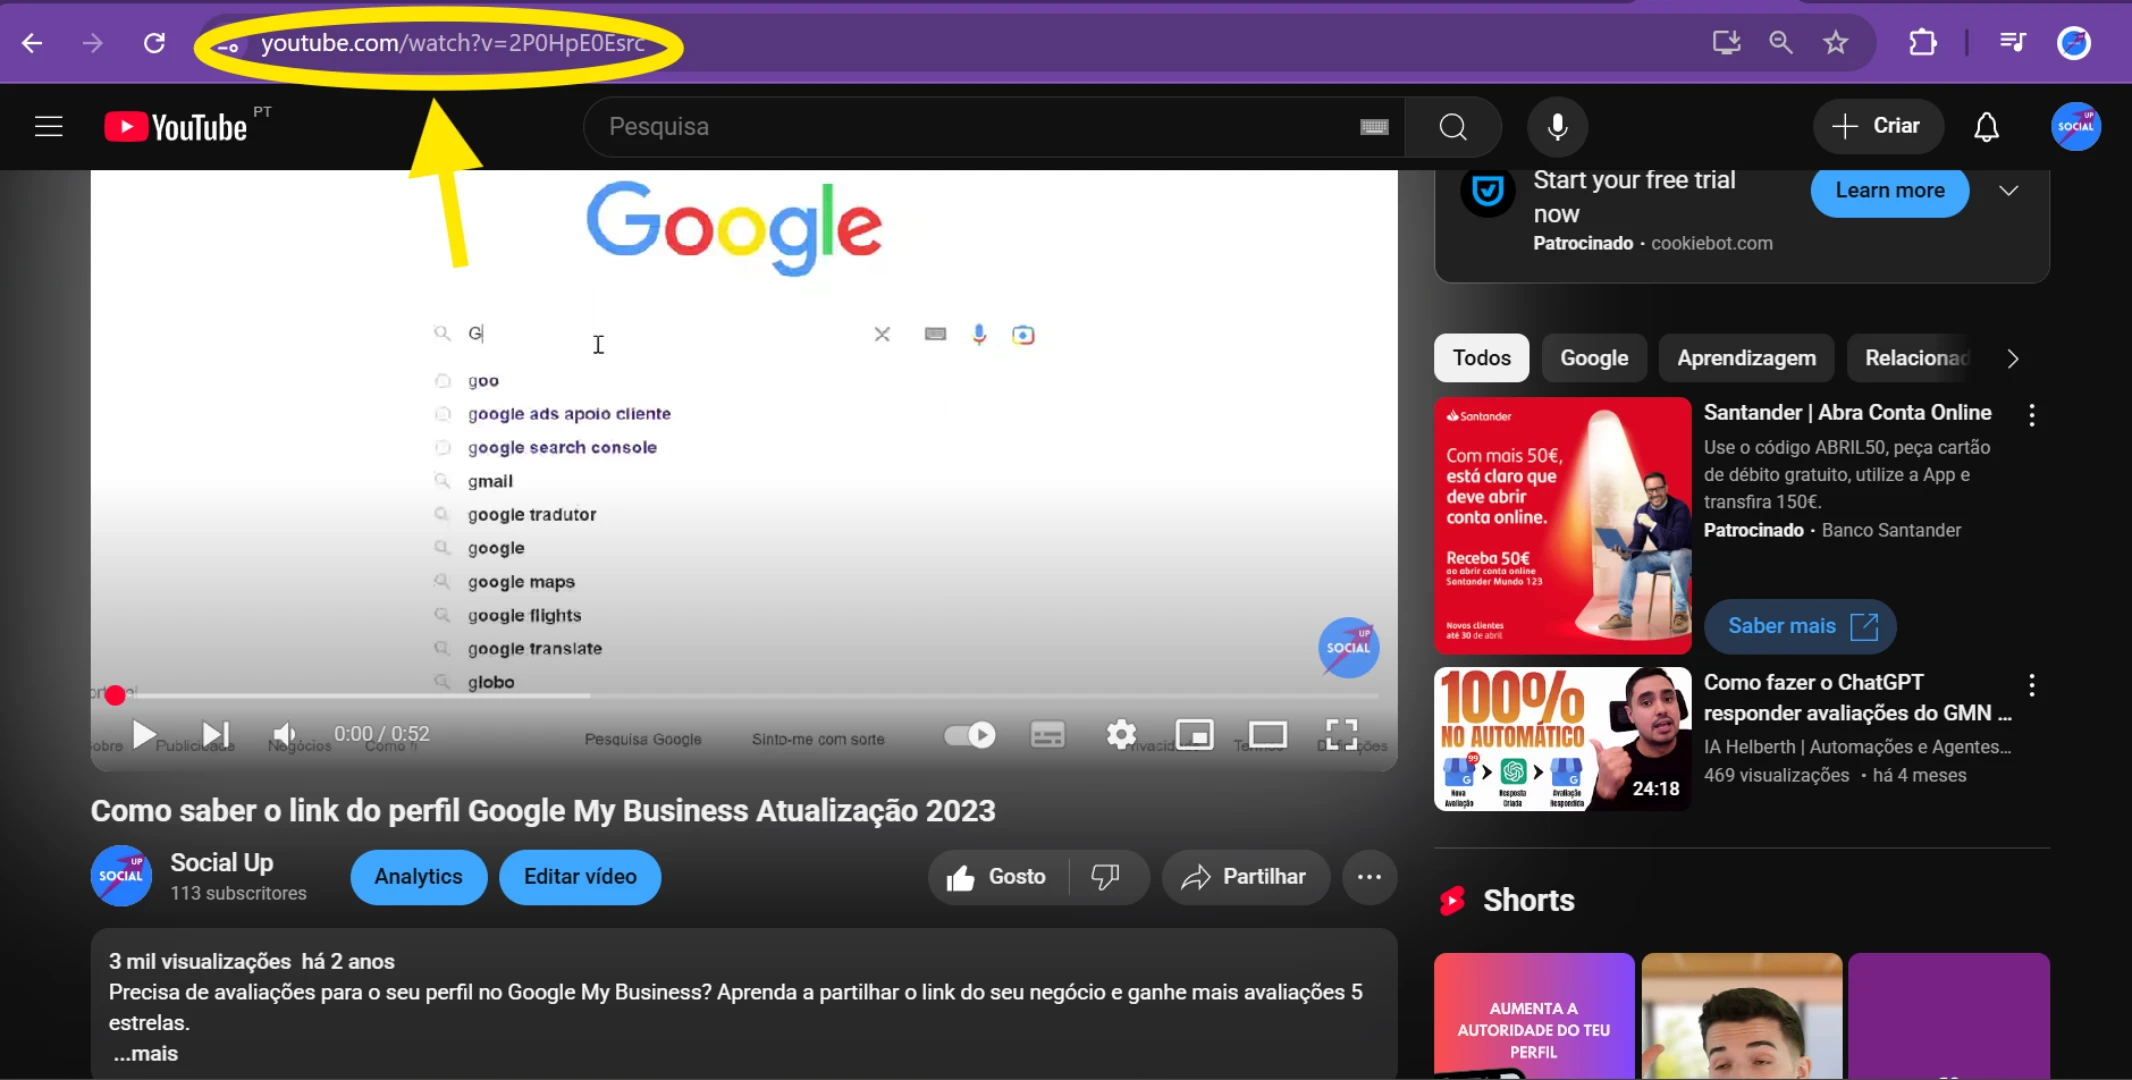Image resolution: width=2132 pixels, height=1080 pixels.
Task: Enter full screen mode
Action: coord(1341,735)
